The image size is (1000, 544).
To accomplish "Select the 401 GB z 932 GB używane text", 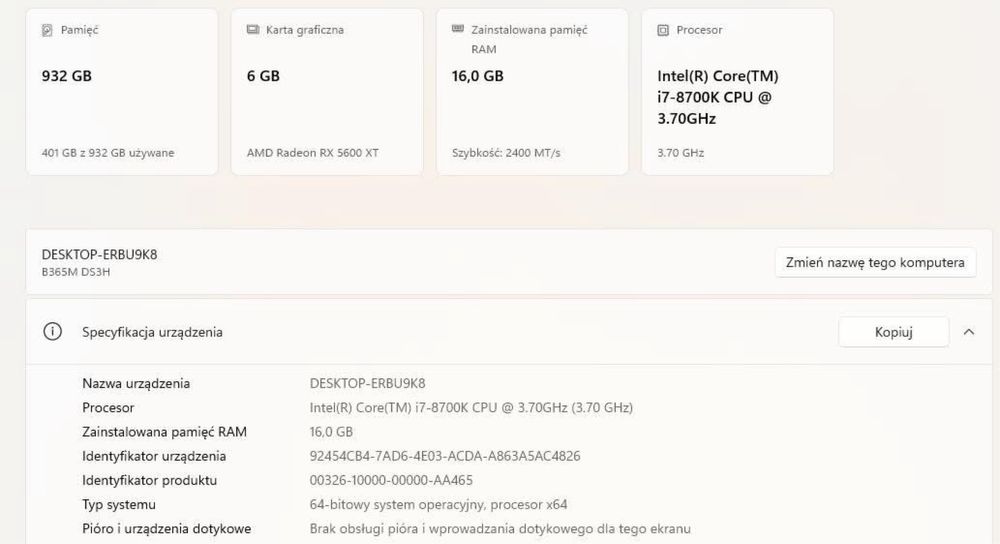I will coord(108,153).
